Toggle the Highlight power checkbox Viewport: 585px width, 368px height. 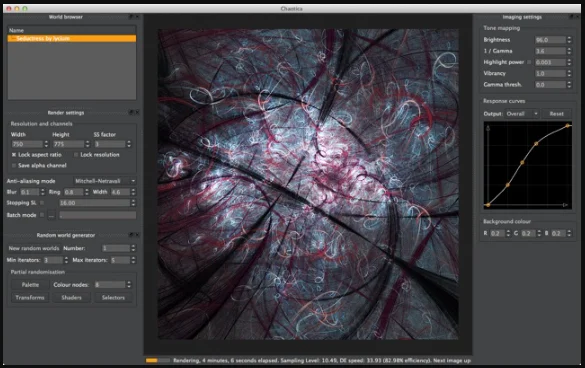pyautogui.click(x=529, y=62)
